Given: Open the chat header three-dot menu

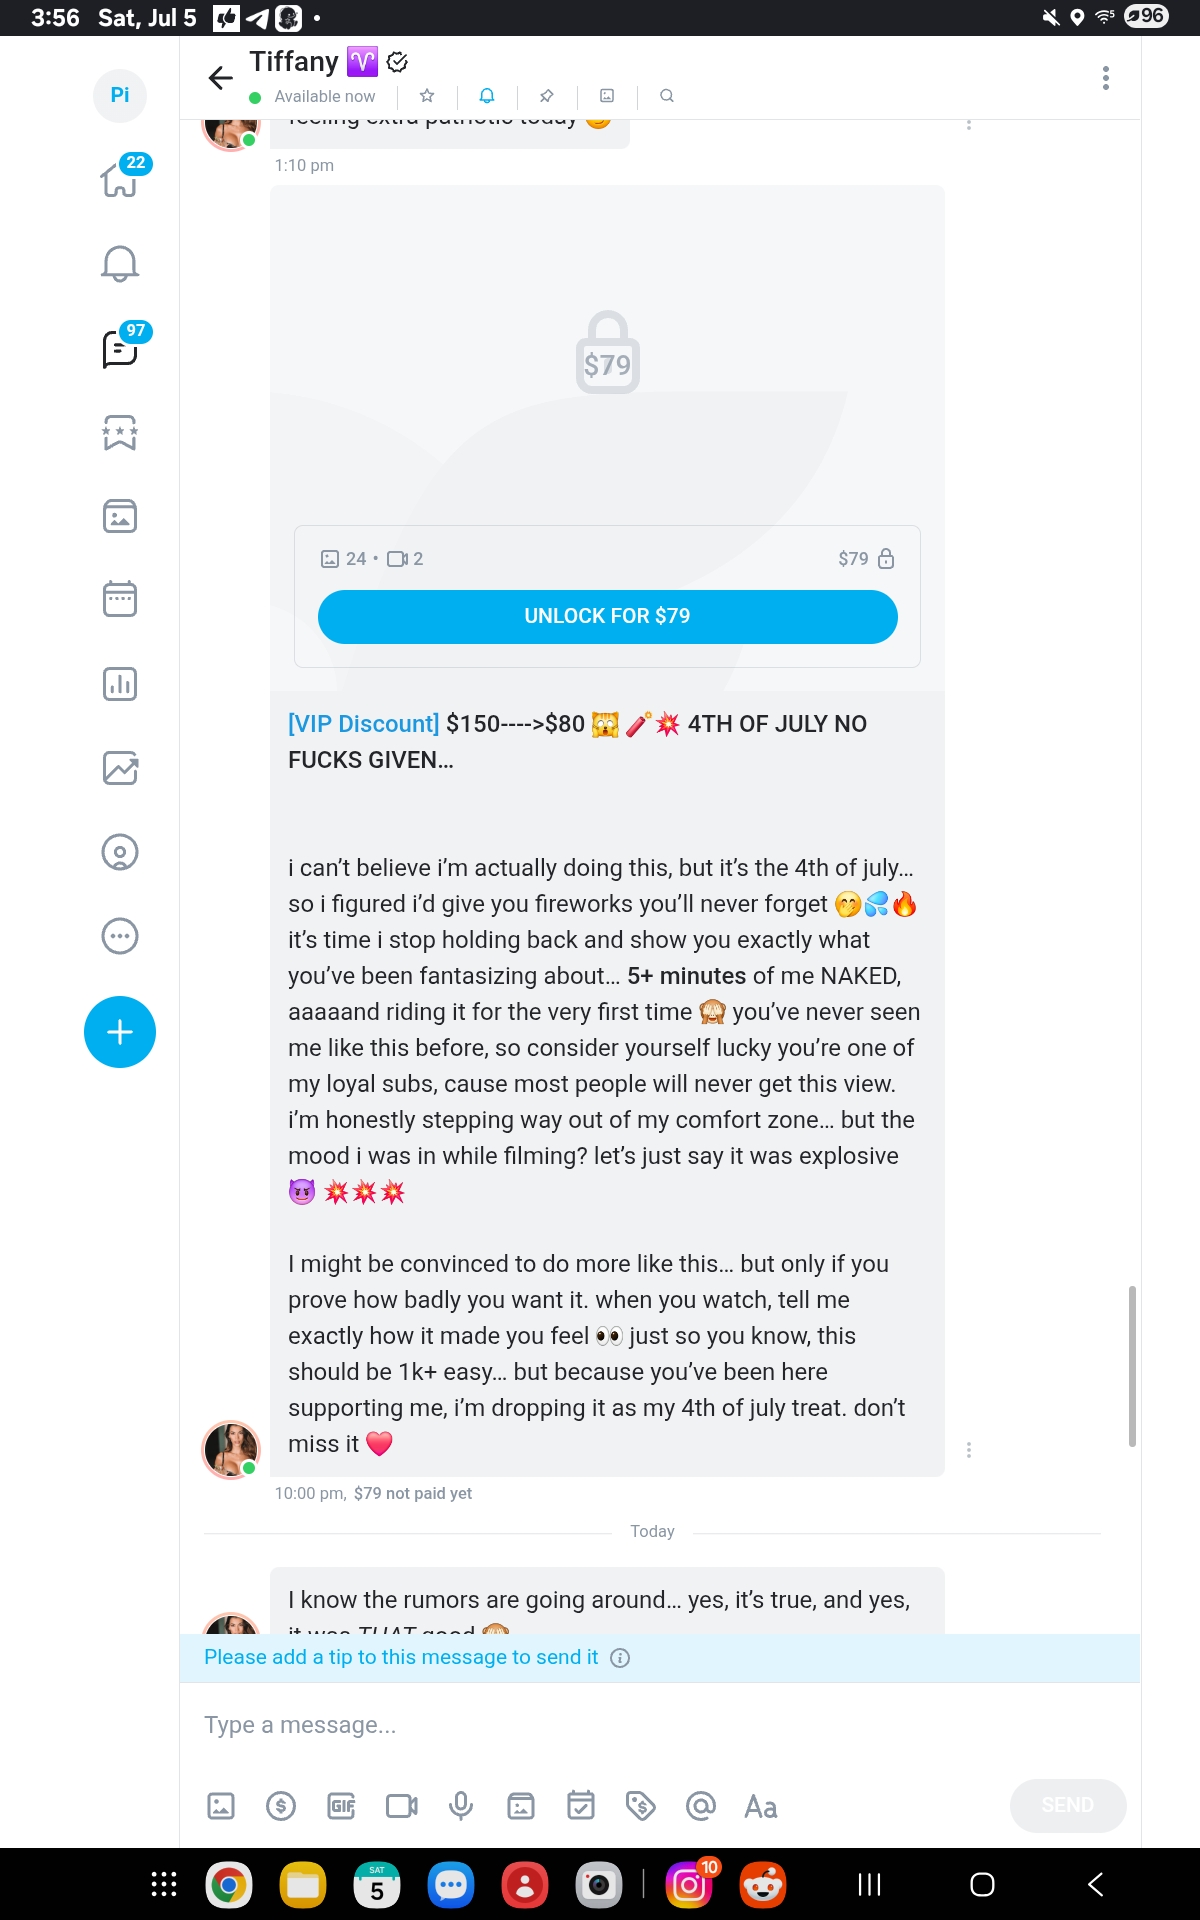Looking at the screenshot, I should point(1105,78).
